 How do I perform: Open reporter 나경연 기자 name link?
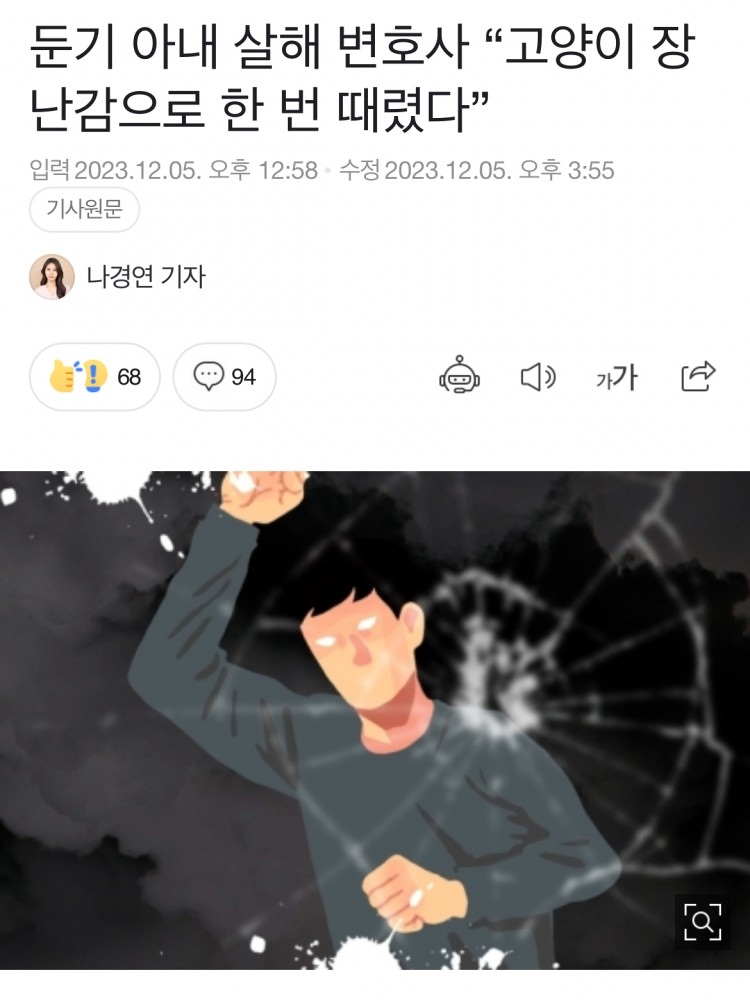pos(146,276)
